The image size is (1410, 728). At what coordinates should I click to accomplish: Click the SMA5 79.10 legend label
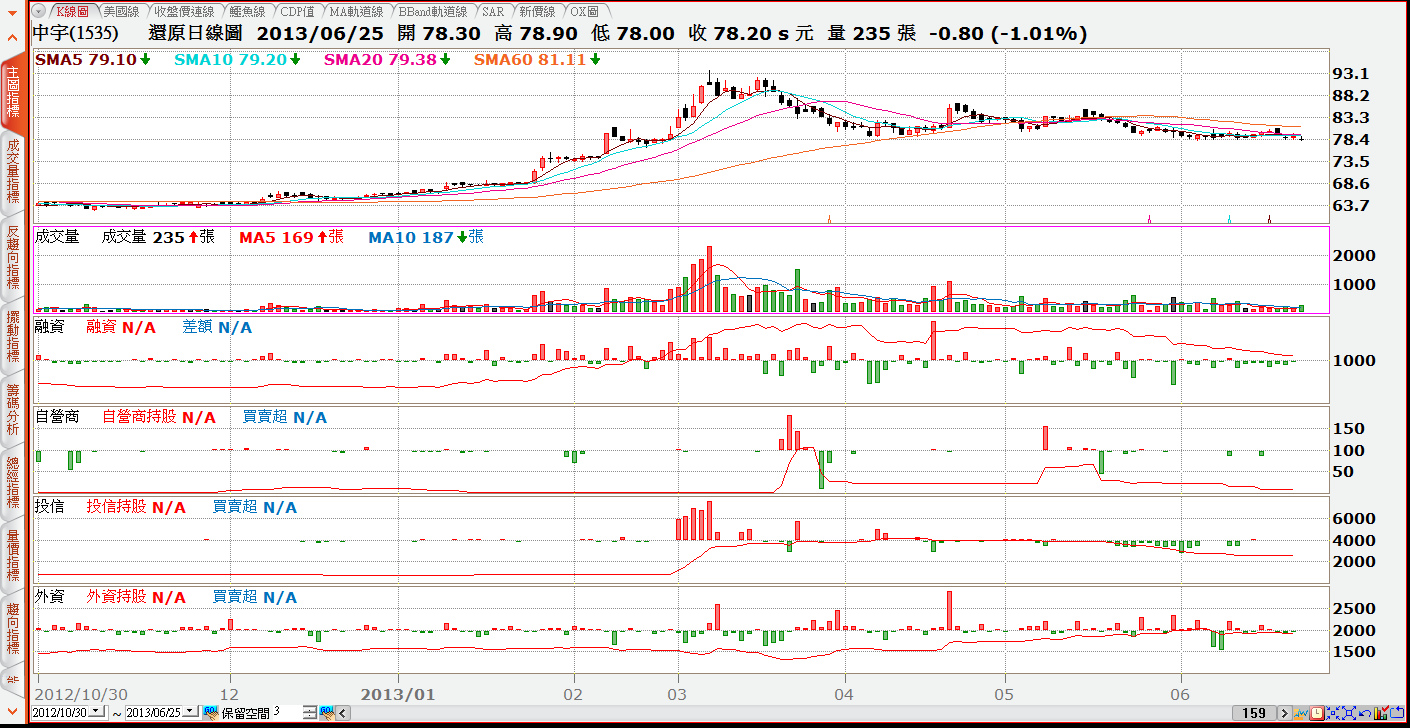93,59
